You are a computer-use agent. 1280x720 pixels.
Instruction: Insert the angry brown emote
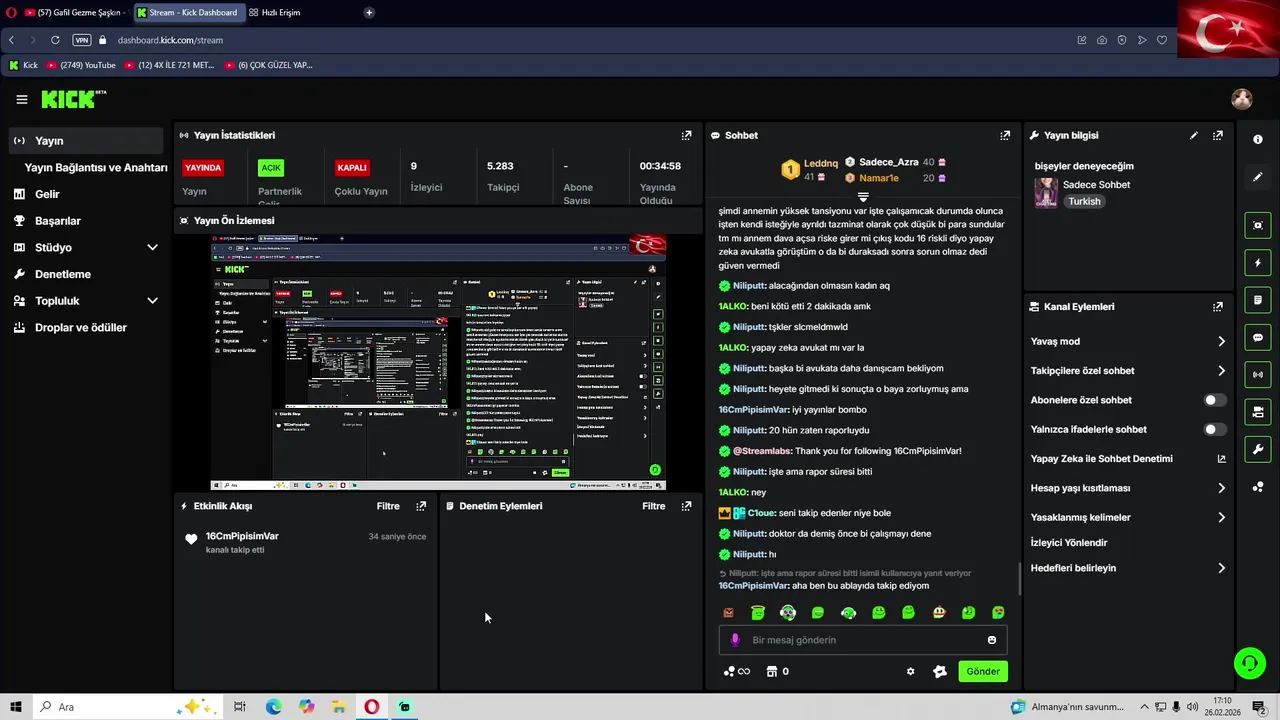coord(728,613)
